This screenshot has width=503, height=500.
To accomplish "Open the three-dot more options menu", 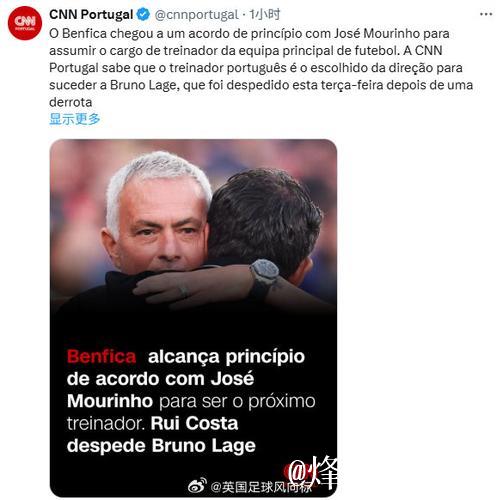I will 486,14.
